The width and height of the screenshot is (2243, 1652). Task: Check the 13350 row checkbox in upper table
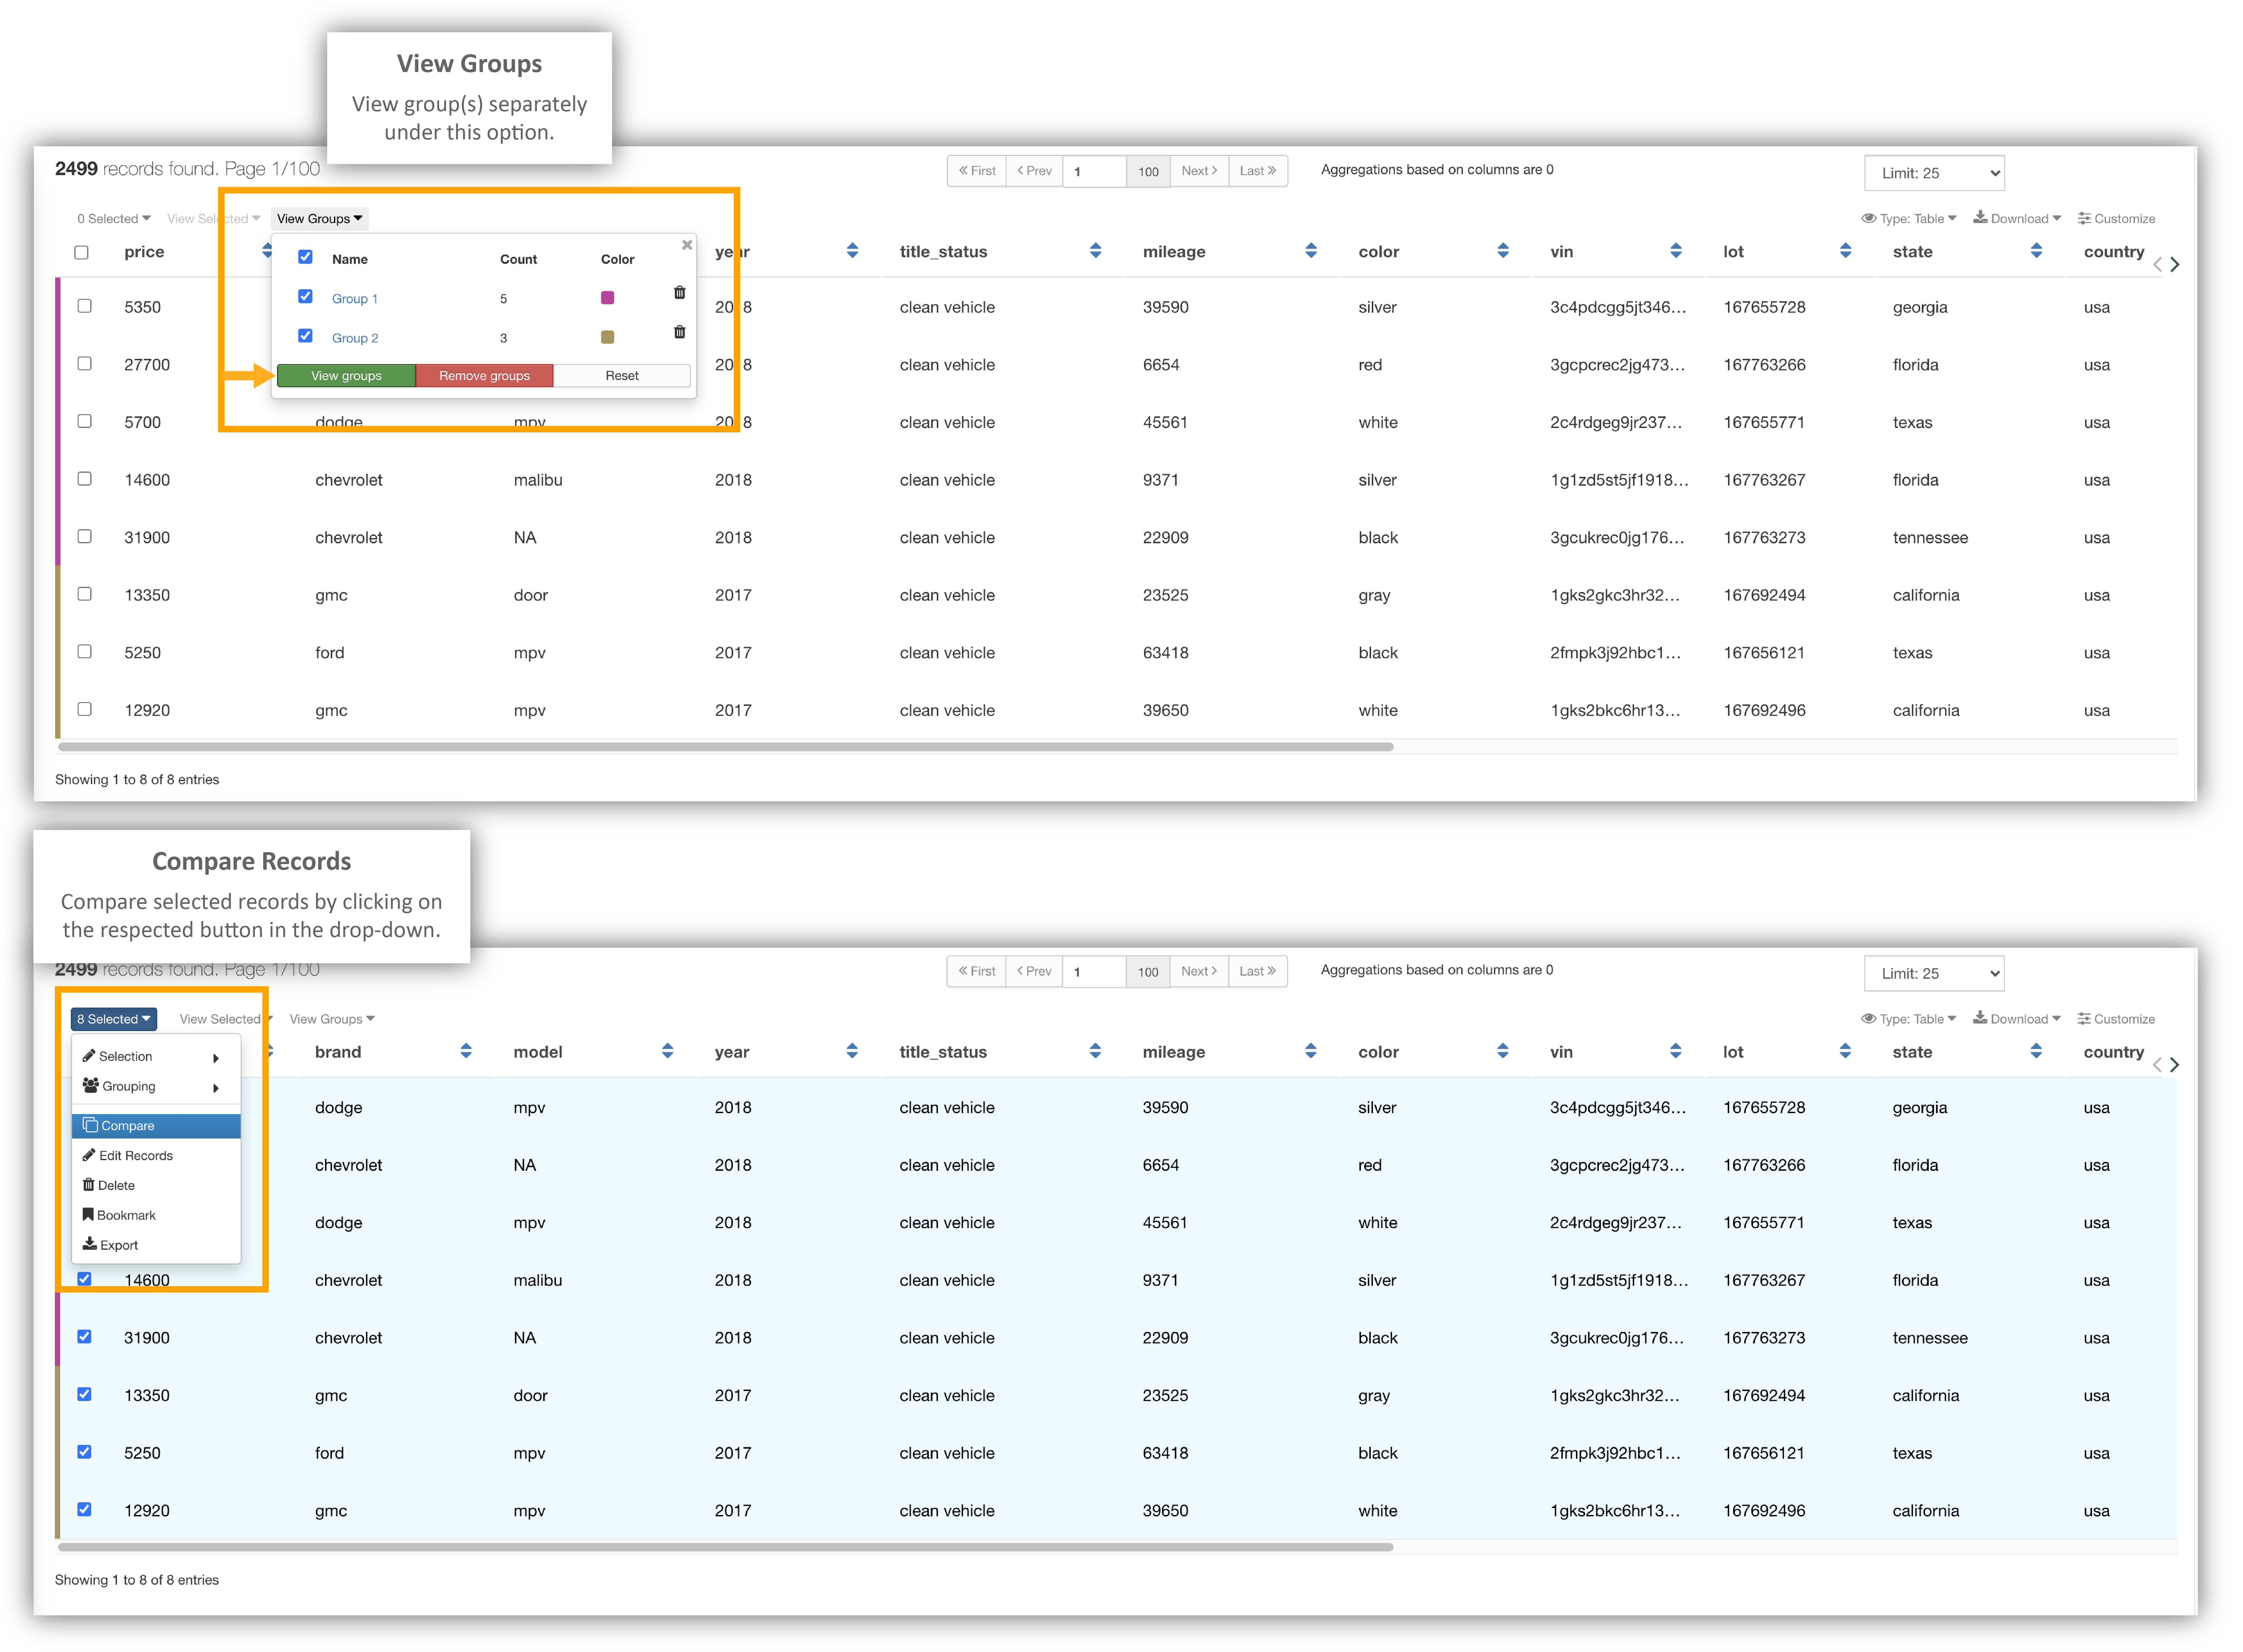(x=85, y=594)
